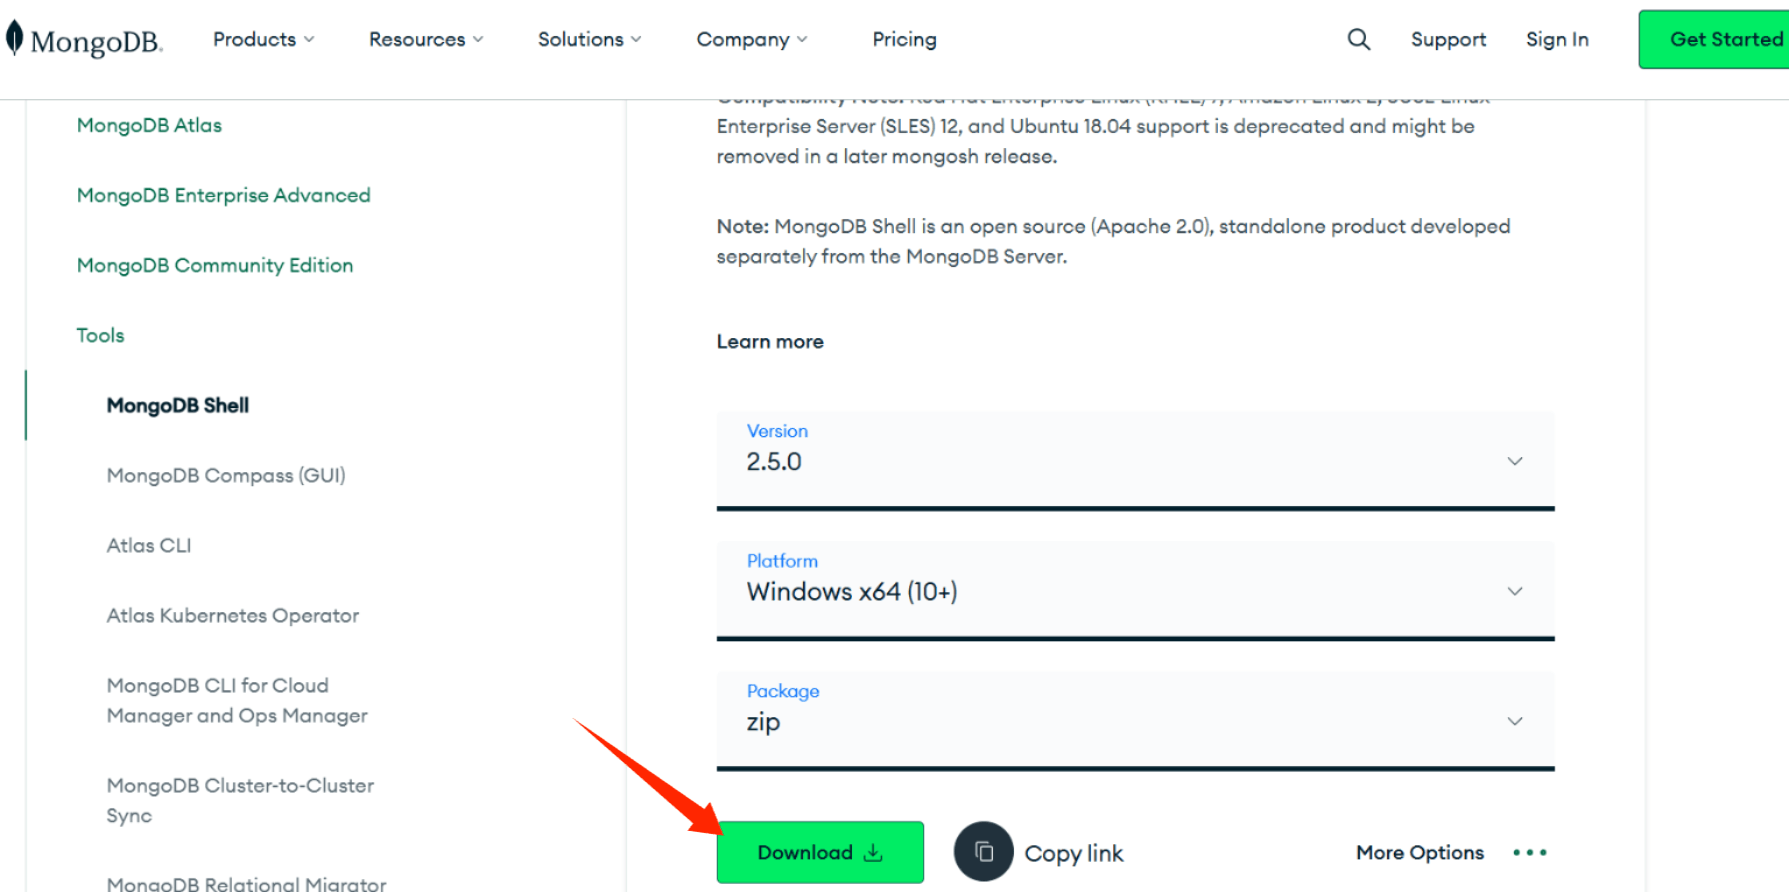
Task: Click the Get Started button
Action: click(1714, 39)
